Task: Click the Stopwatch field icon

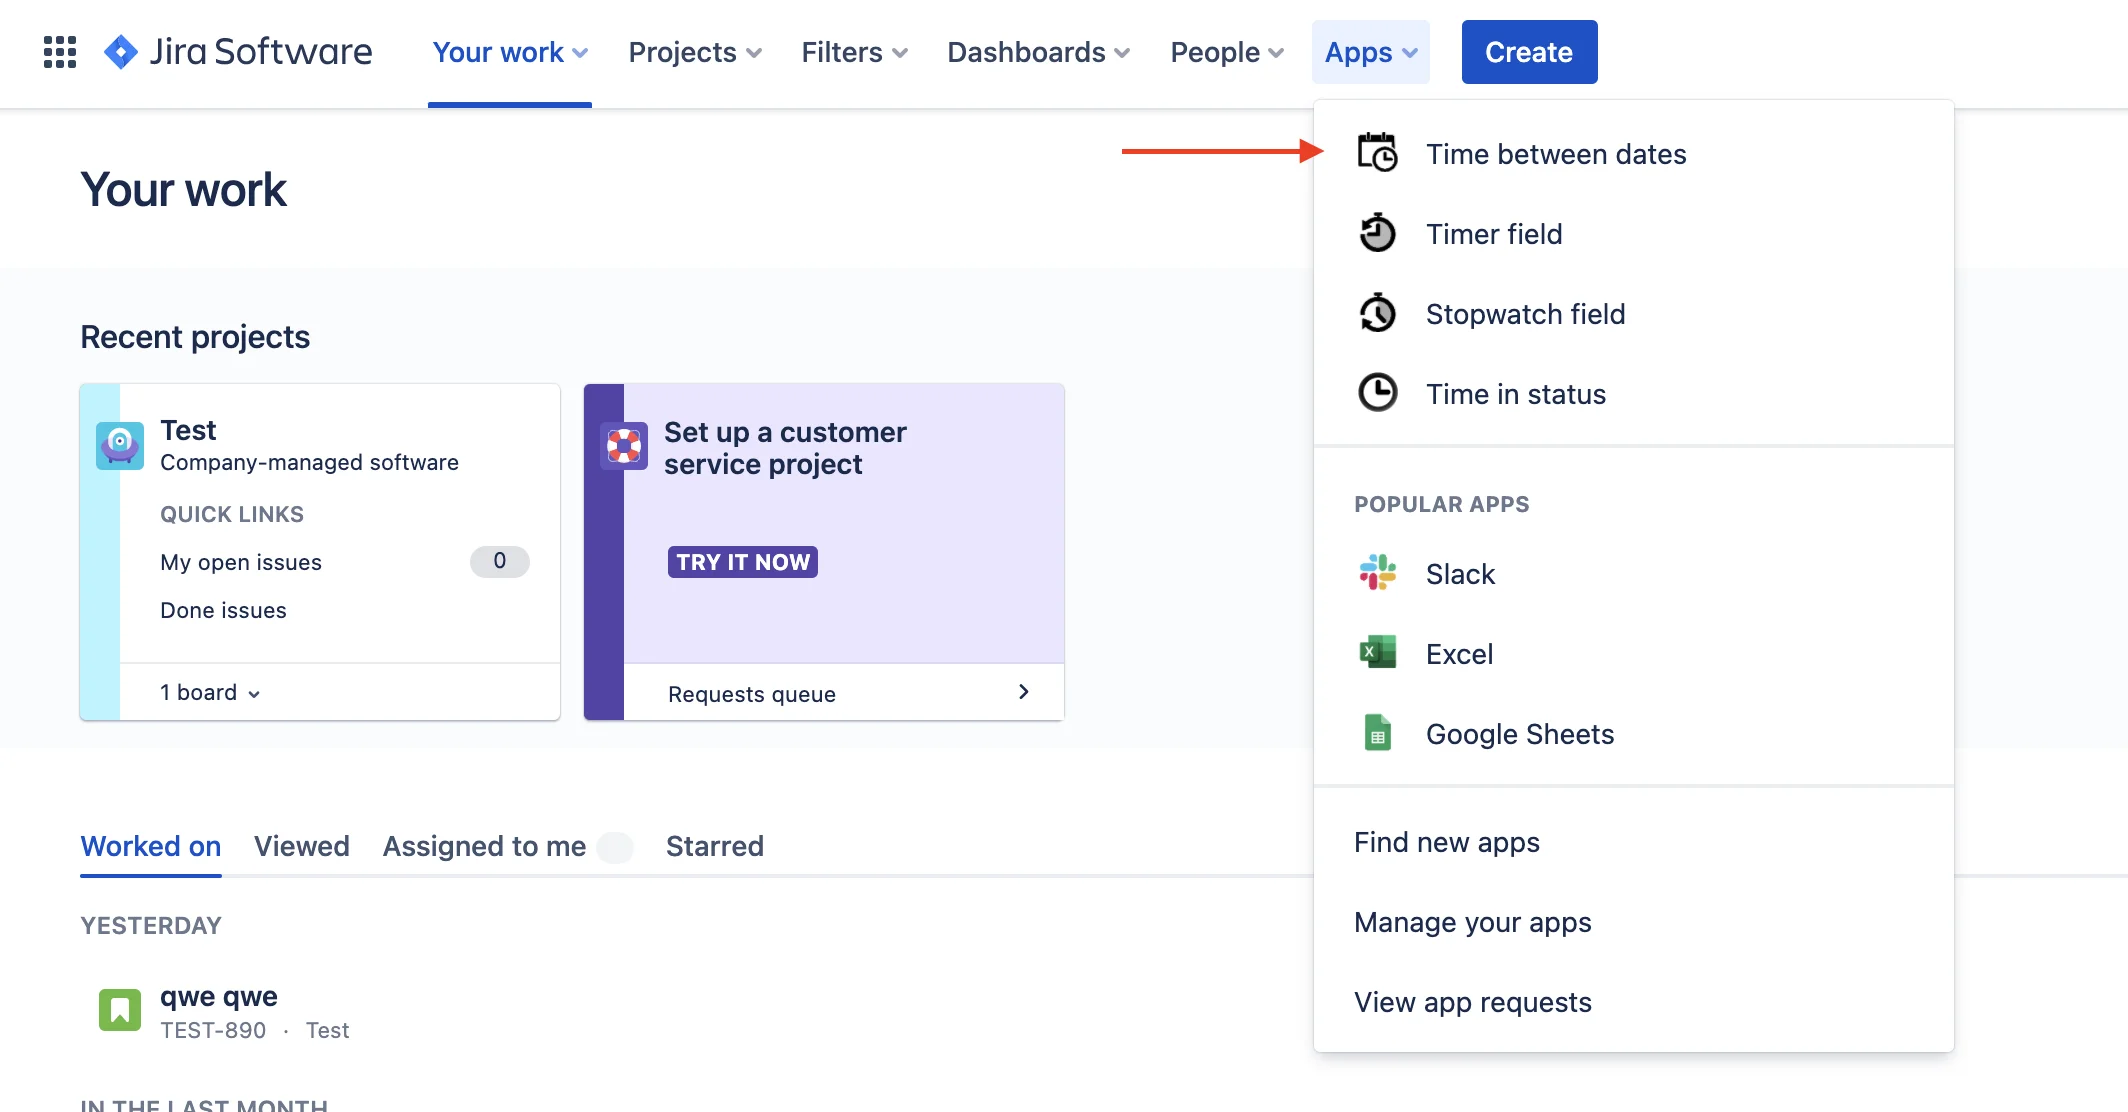Action: pos(1377,313)
